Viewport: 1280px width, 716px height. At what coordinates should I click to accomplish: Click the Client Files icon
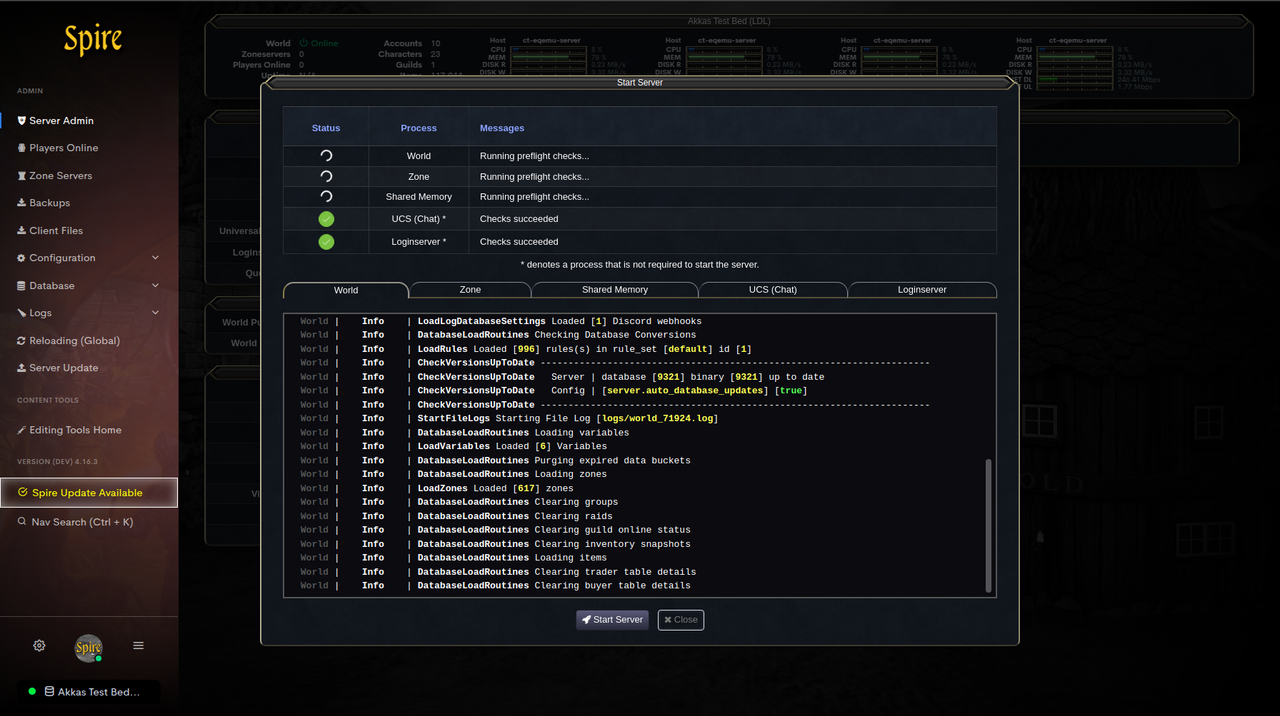[21, 230]
